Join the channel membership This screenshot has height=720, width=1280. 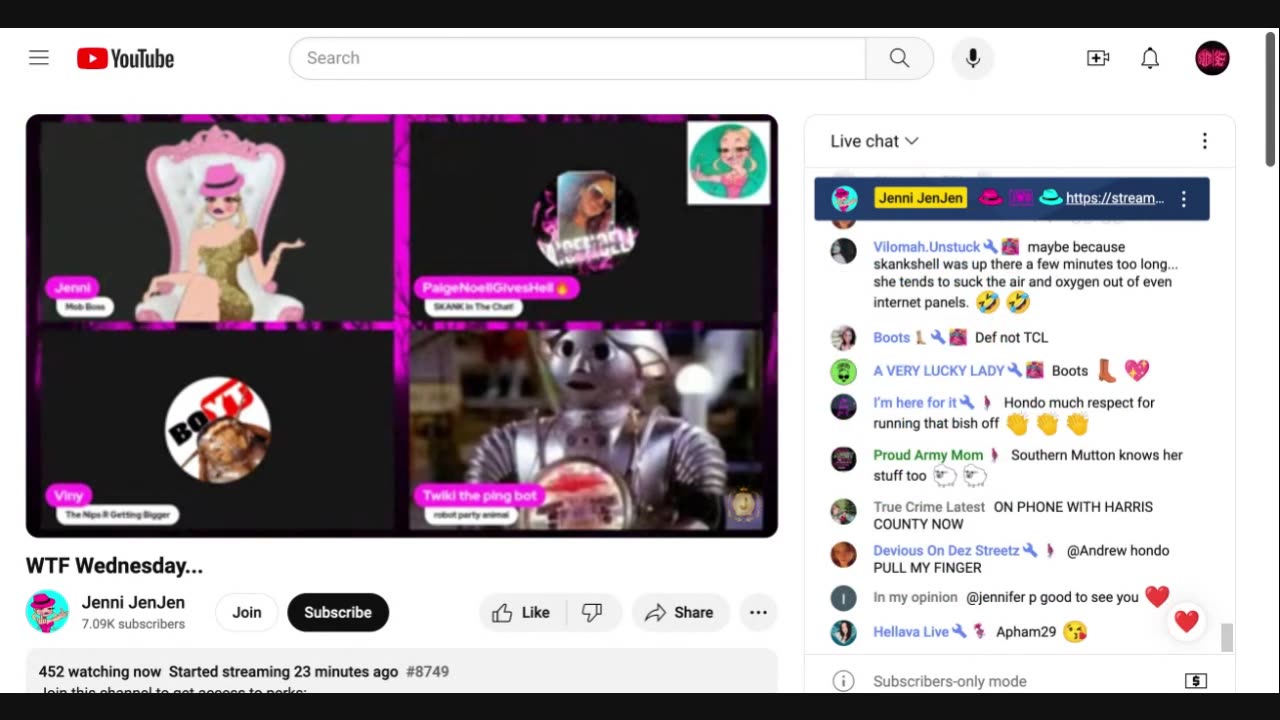pyautogui.click(x=247, y=612)
